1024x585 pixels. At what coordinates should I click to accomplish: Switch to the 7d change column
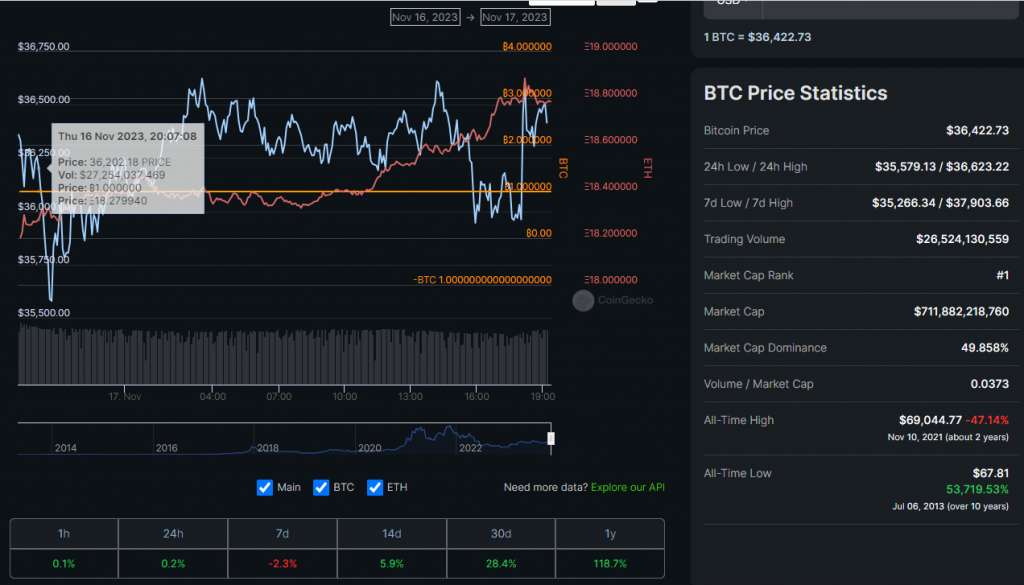pyautogui.click(x=282, y=534)
